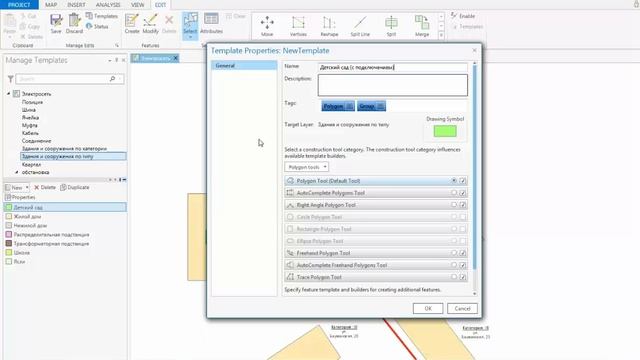Expand the edit tools gallery arrow
Screen dimensions: 640x360
(441, 36)
